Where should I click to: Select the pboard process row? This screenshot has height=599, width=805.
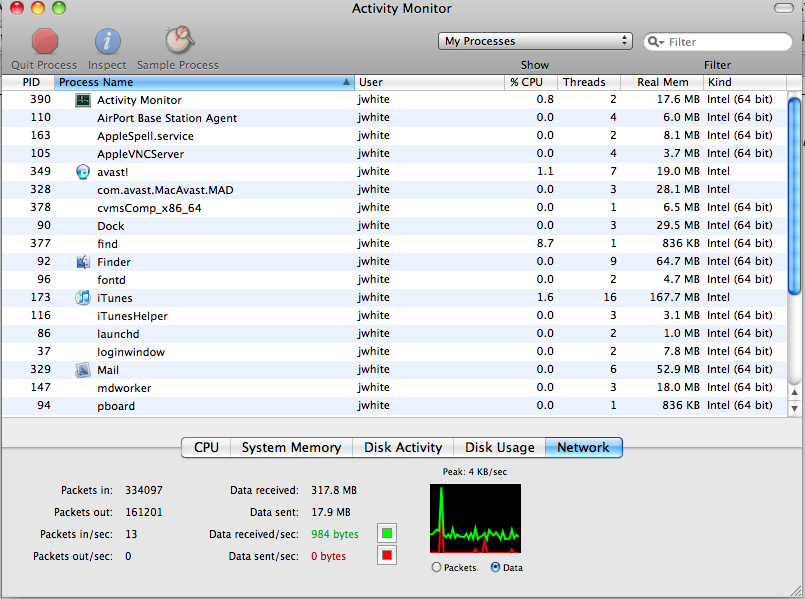[394, 405]
